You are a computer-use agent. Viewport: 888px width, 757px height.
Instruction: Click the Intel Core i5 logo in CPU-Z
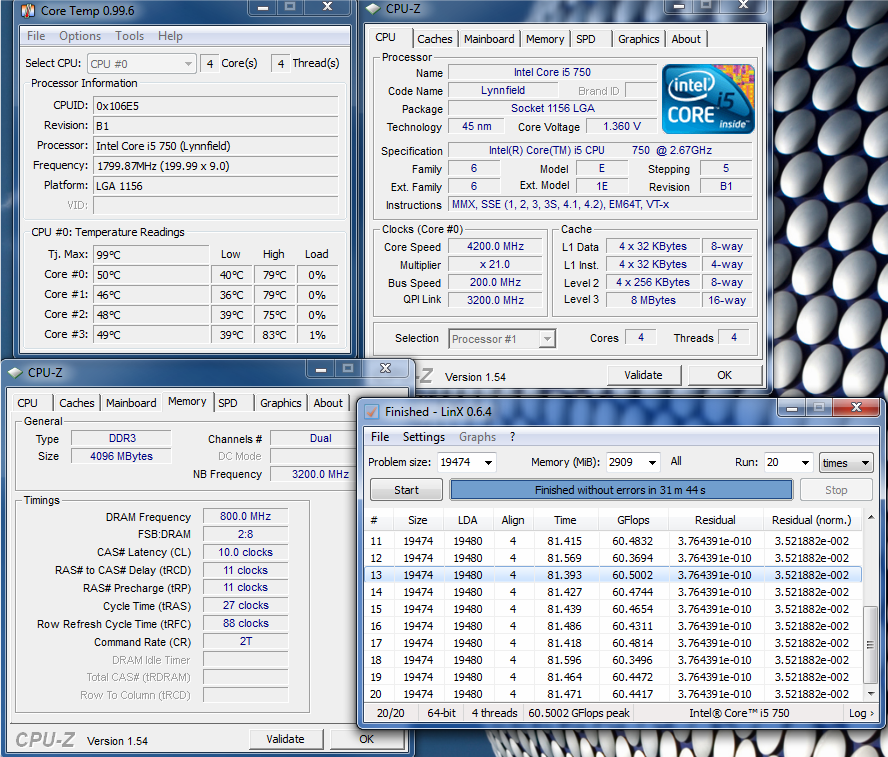pos(708,99)
